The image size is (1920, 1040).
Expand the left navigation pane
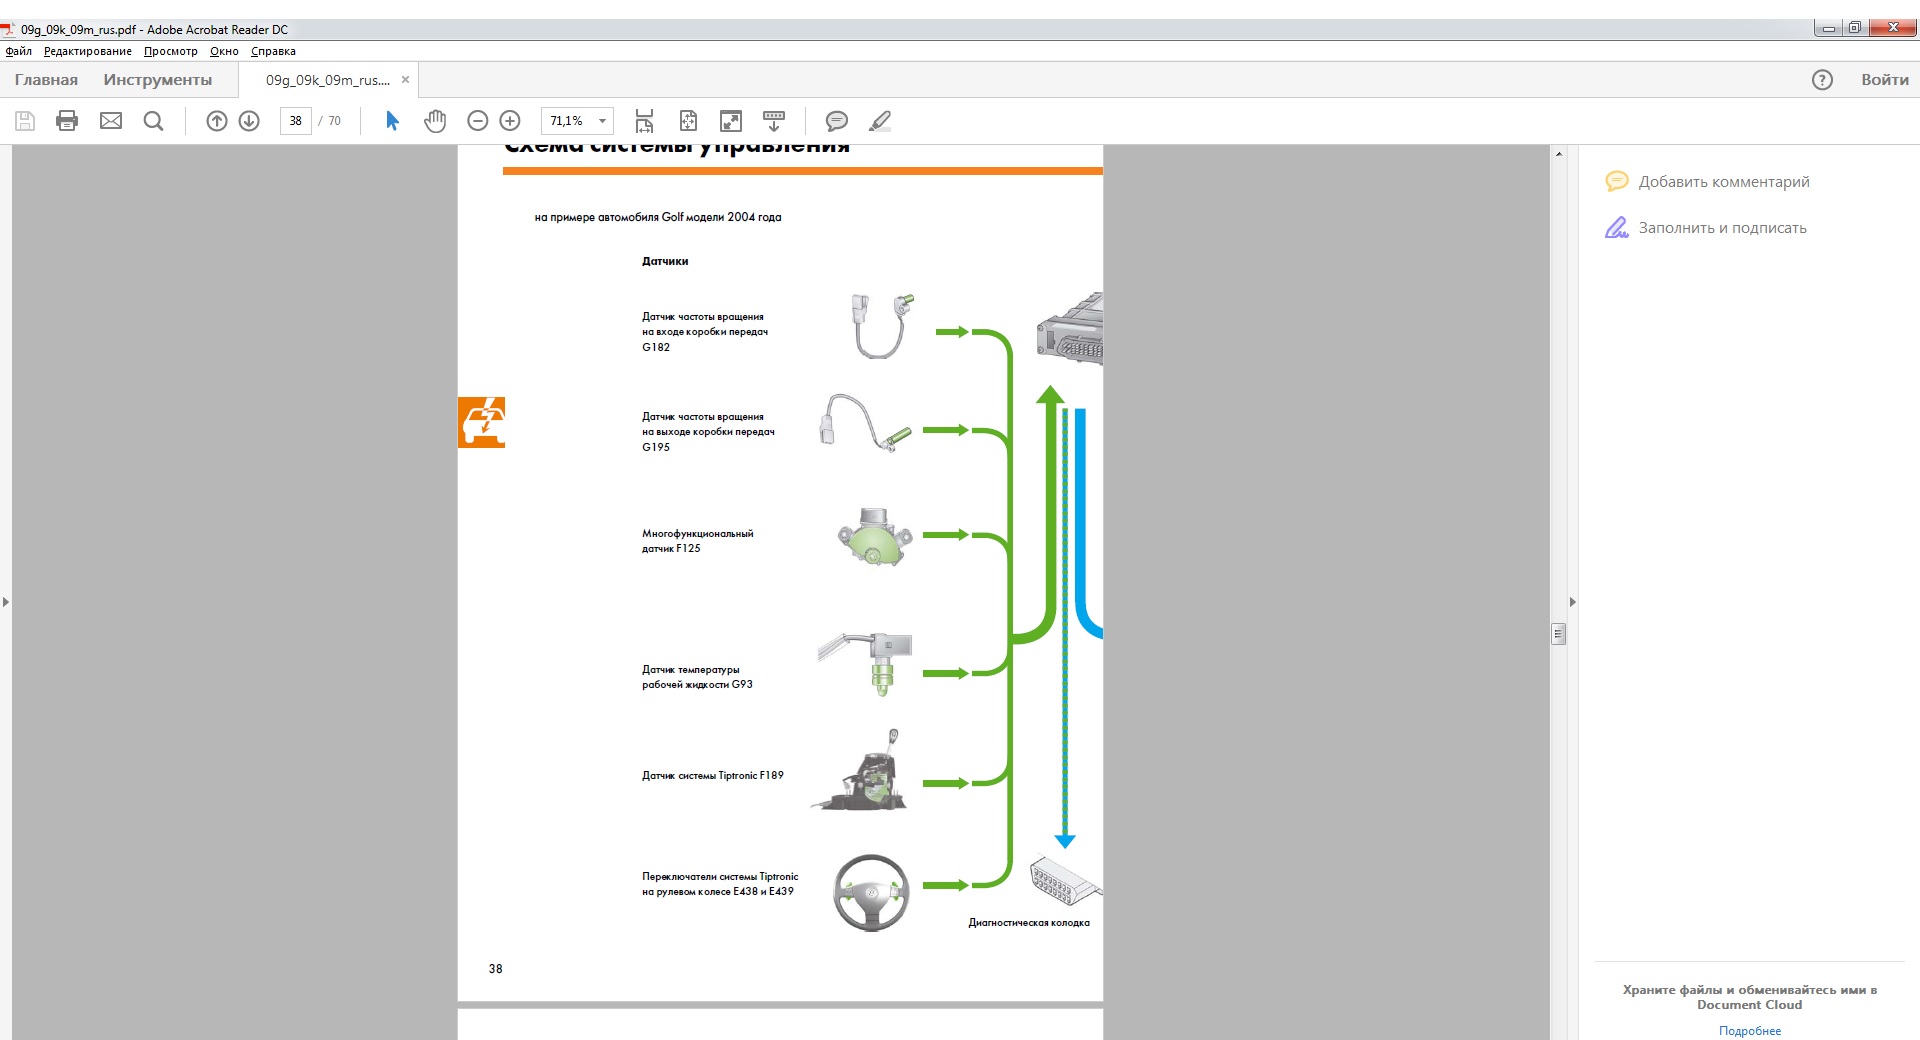(x=6, y=602)
